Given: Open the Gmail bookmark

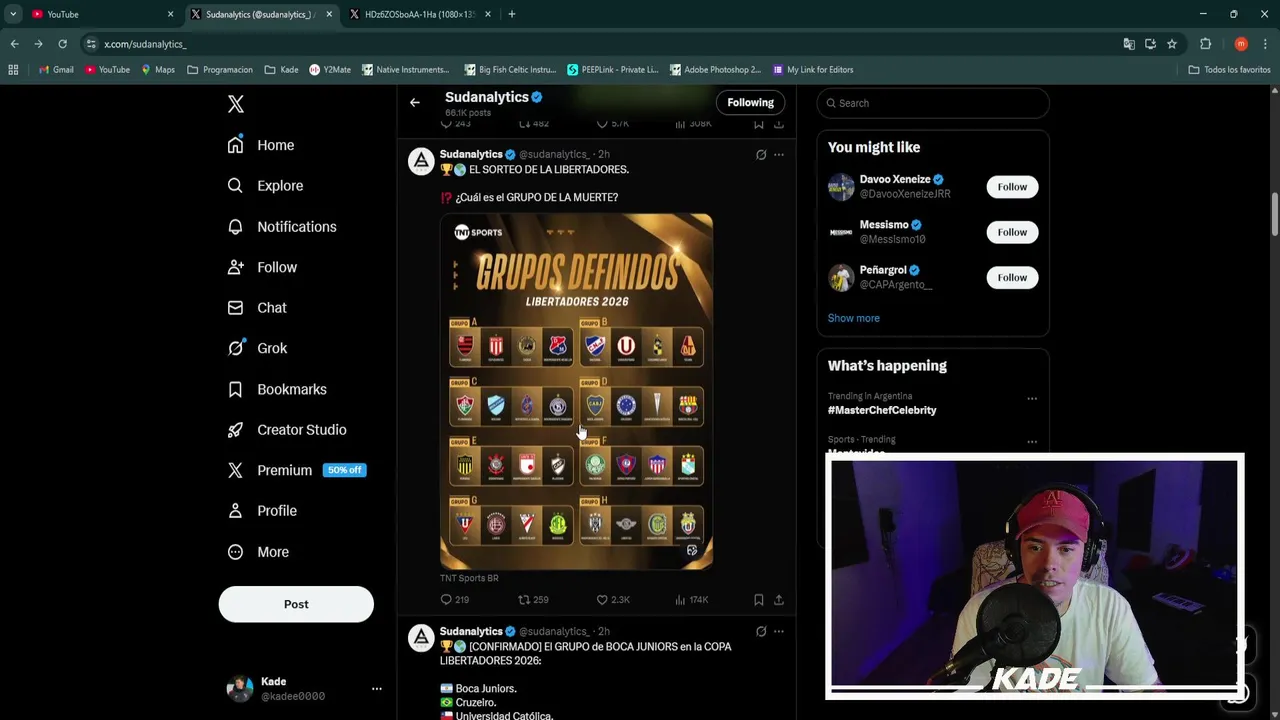Looking at the screenshot, I should point(56,70).
